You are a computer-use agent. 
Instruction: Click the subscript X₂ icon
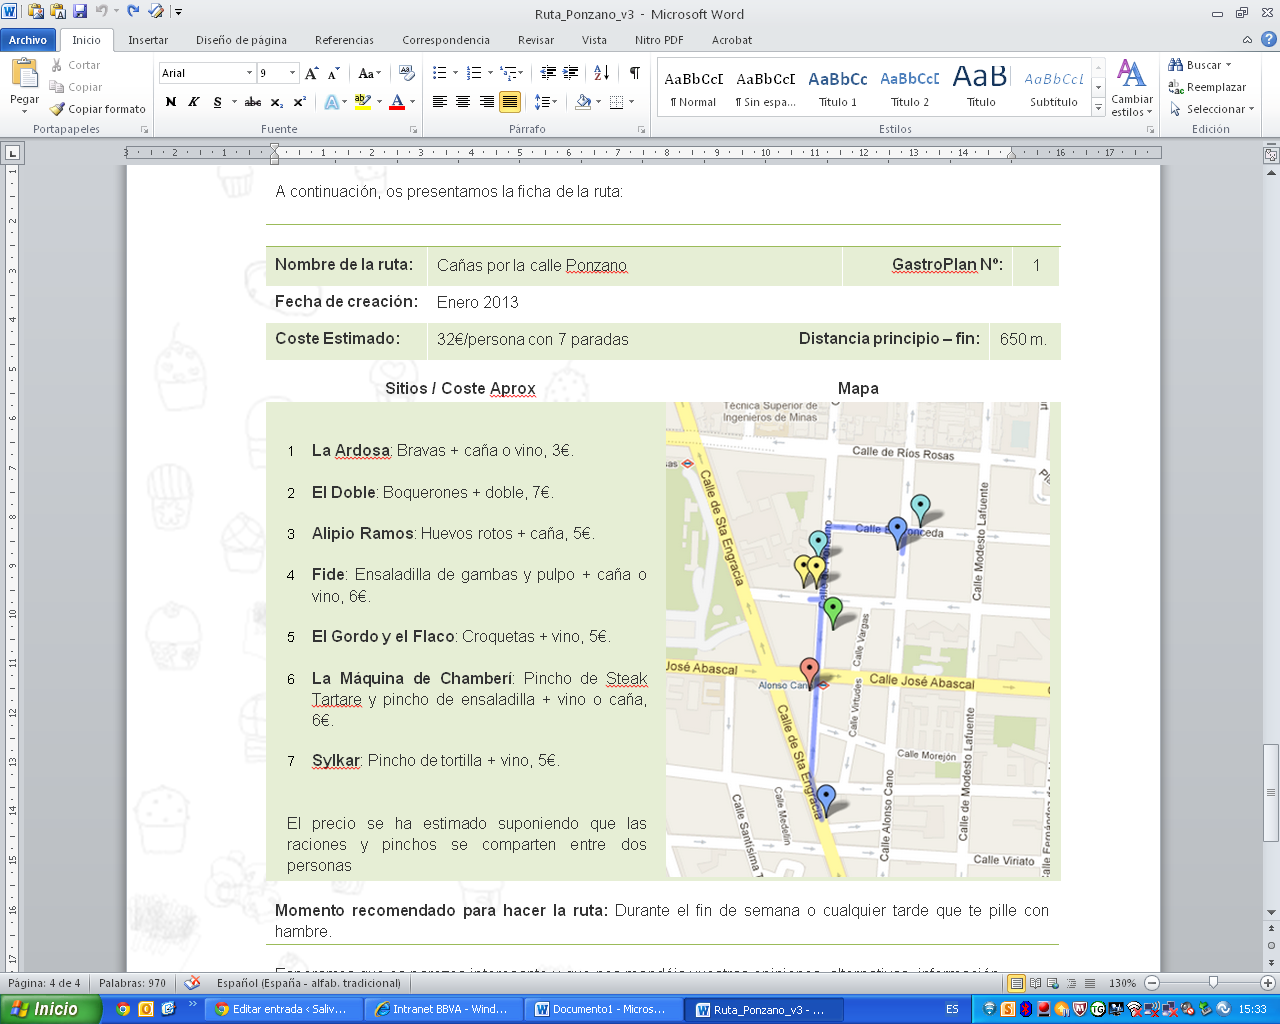coord(276,102)
